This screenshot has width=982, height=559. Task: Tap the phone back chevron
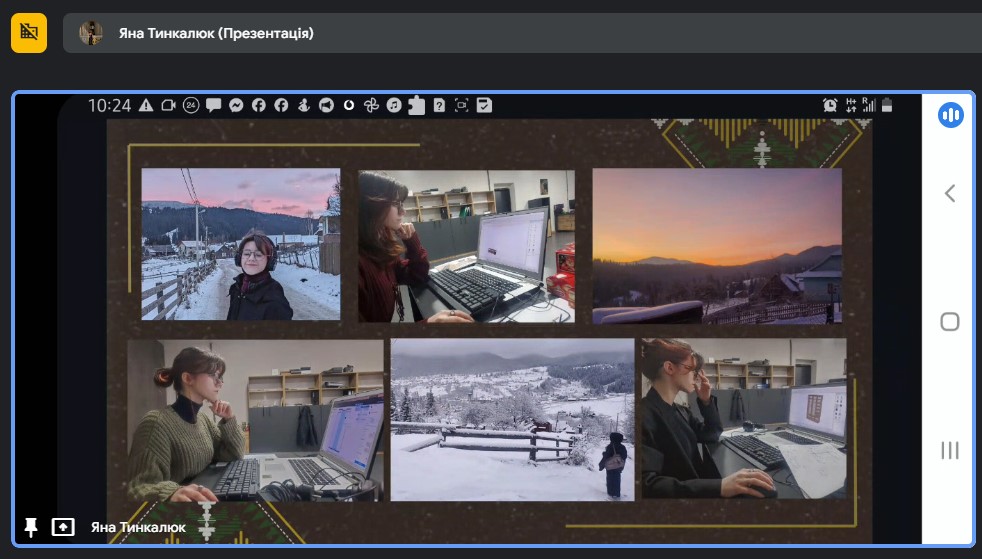[949, 193]
